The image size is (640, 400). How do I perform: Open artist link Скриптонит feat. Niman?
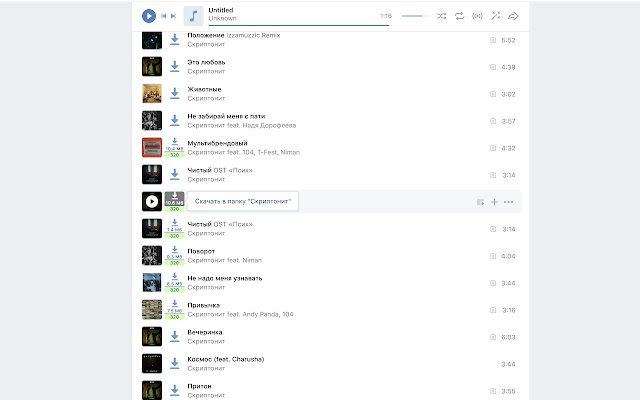click(x=224, y=260)
